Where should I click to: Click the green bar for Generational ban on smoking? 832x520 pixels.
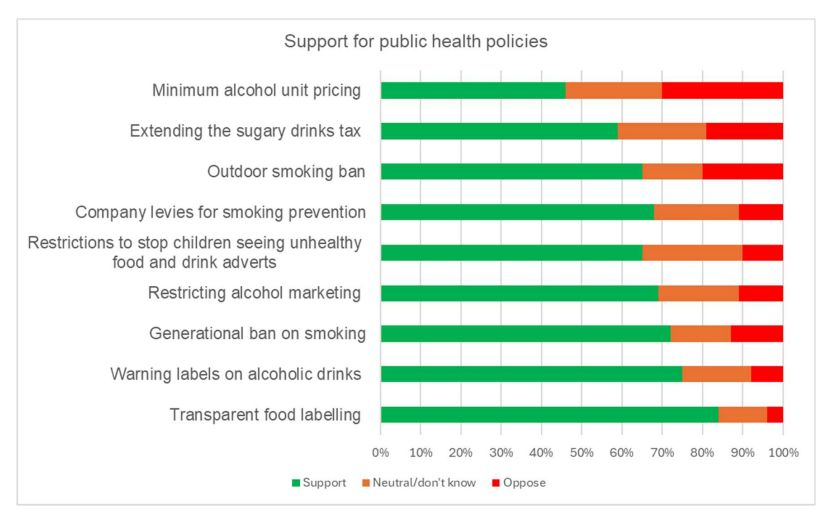click(526, 333)
